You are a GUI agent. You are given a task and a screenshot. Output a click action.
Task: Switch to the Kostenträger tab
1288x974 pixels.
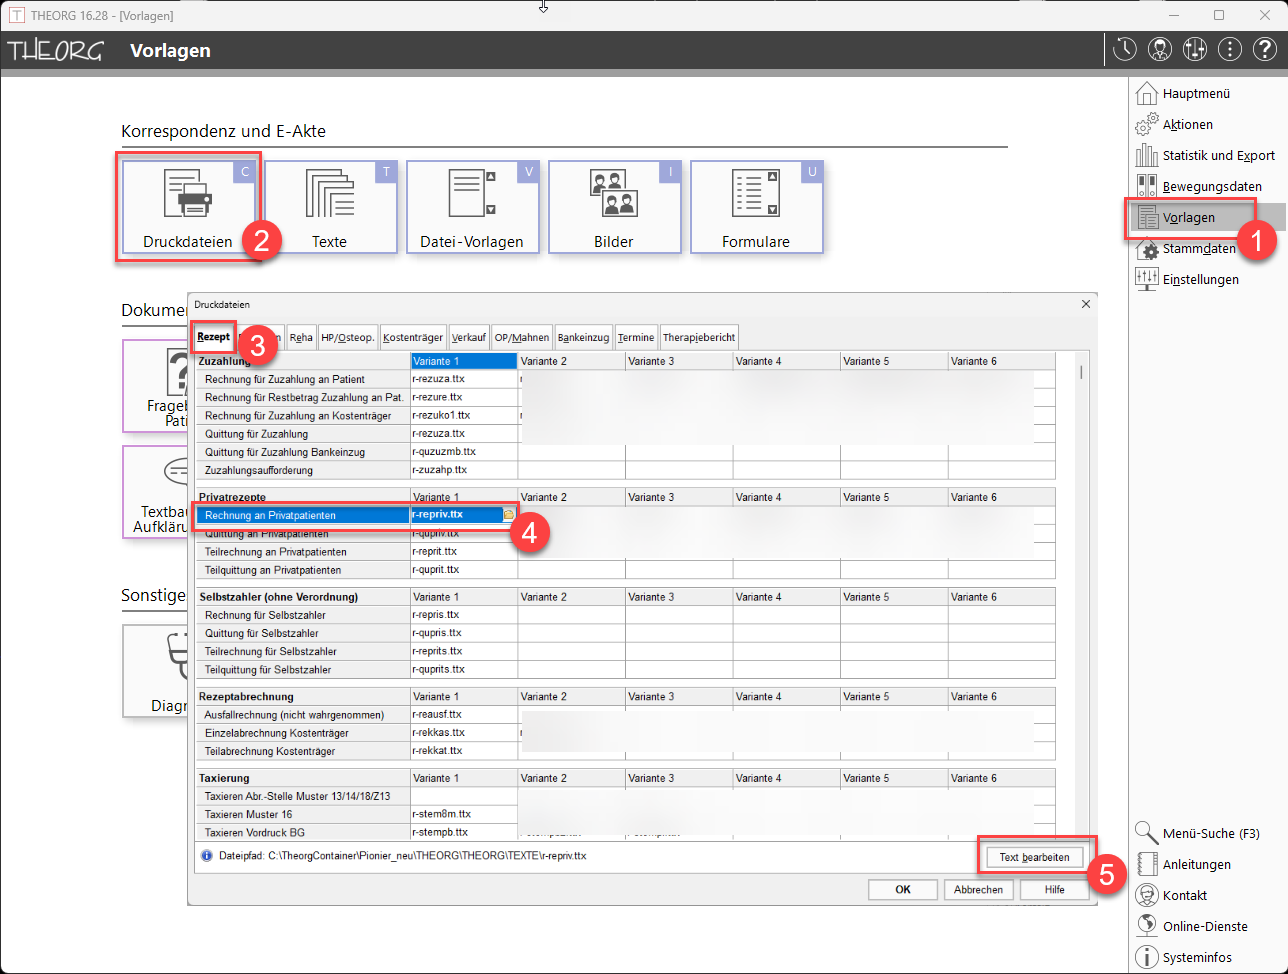tap(412, 338)
